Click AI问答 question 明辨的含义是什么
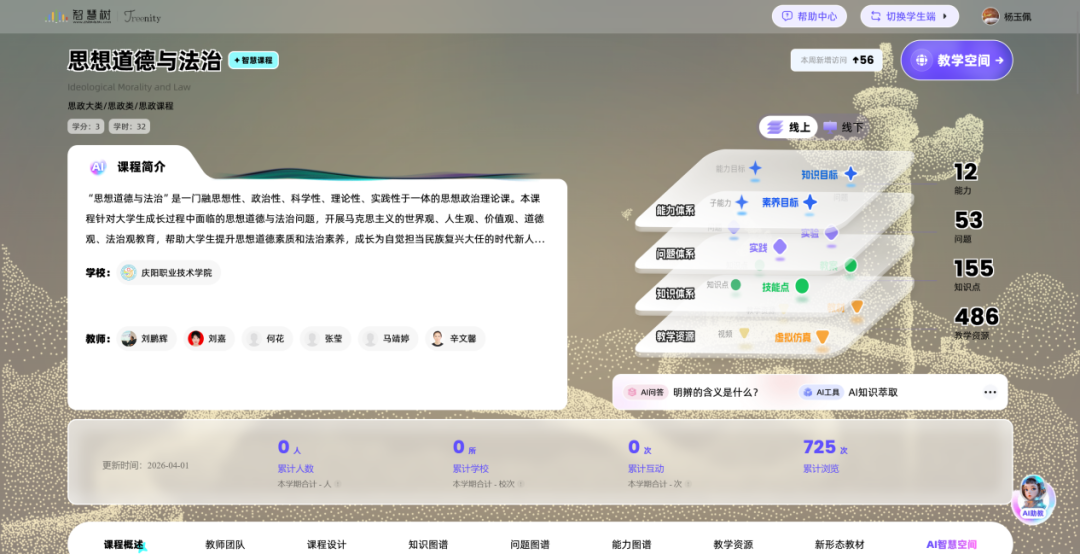The image size is (1080, 554). 716,392
